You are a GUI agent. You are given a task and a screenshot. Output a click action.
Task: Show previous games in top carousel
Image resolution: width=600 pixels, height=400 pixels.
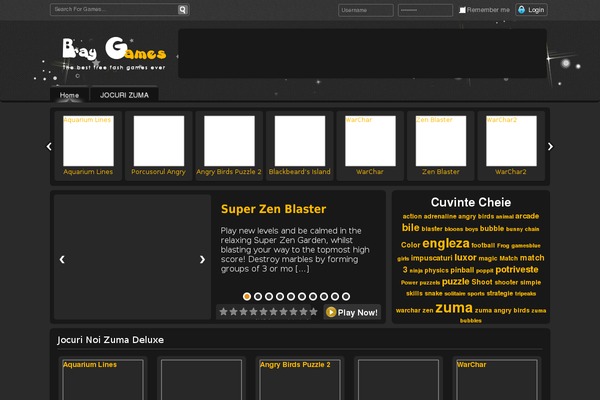[x=49, y=146]
